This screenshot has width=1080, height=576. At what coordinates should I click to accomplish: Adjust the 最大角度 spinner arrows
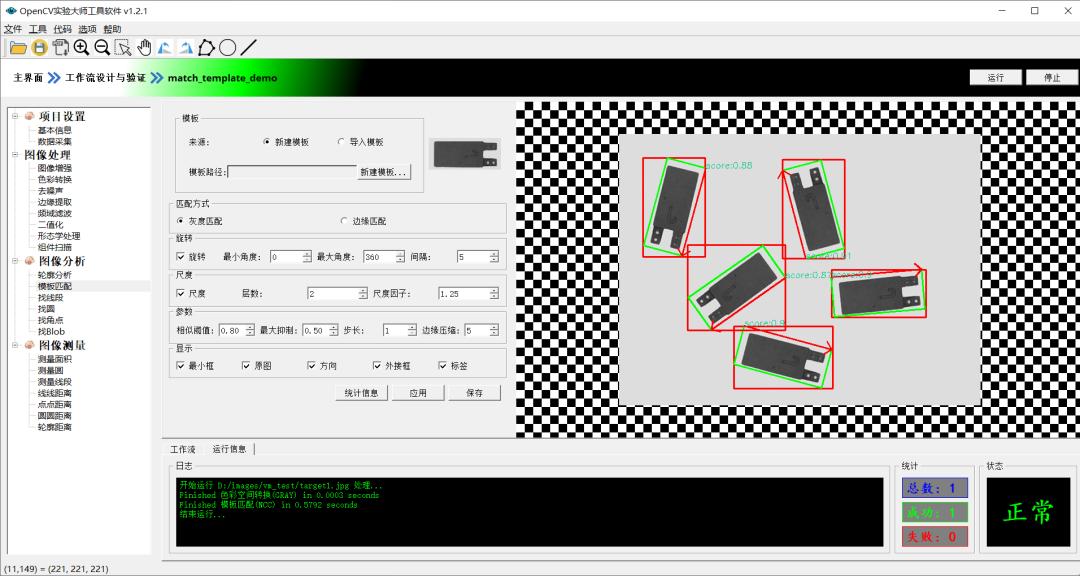click(400, 257)
